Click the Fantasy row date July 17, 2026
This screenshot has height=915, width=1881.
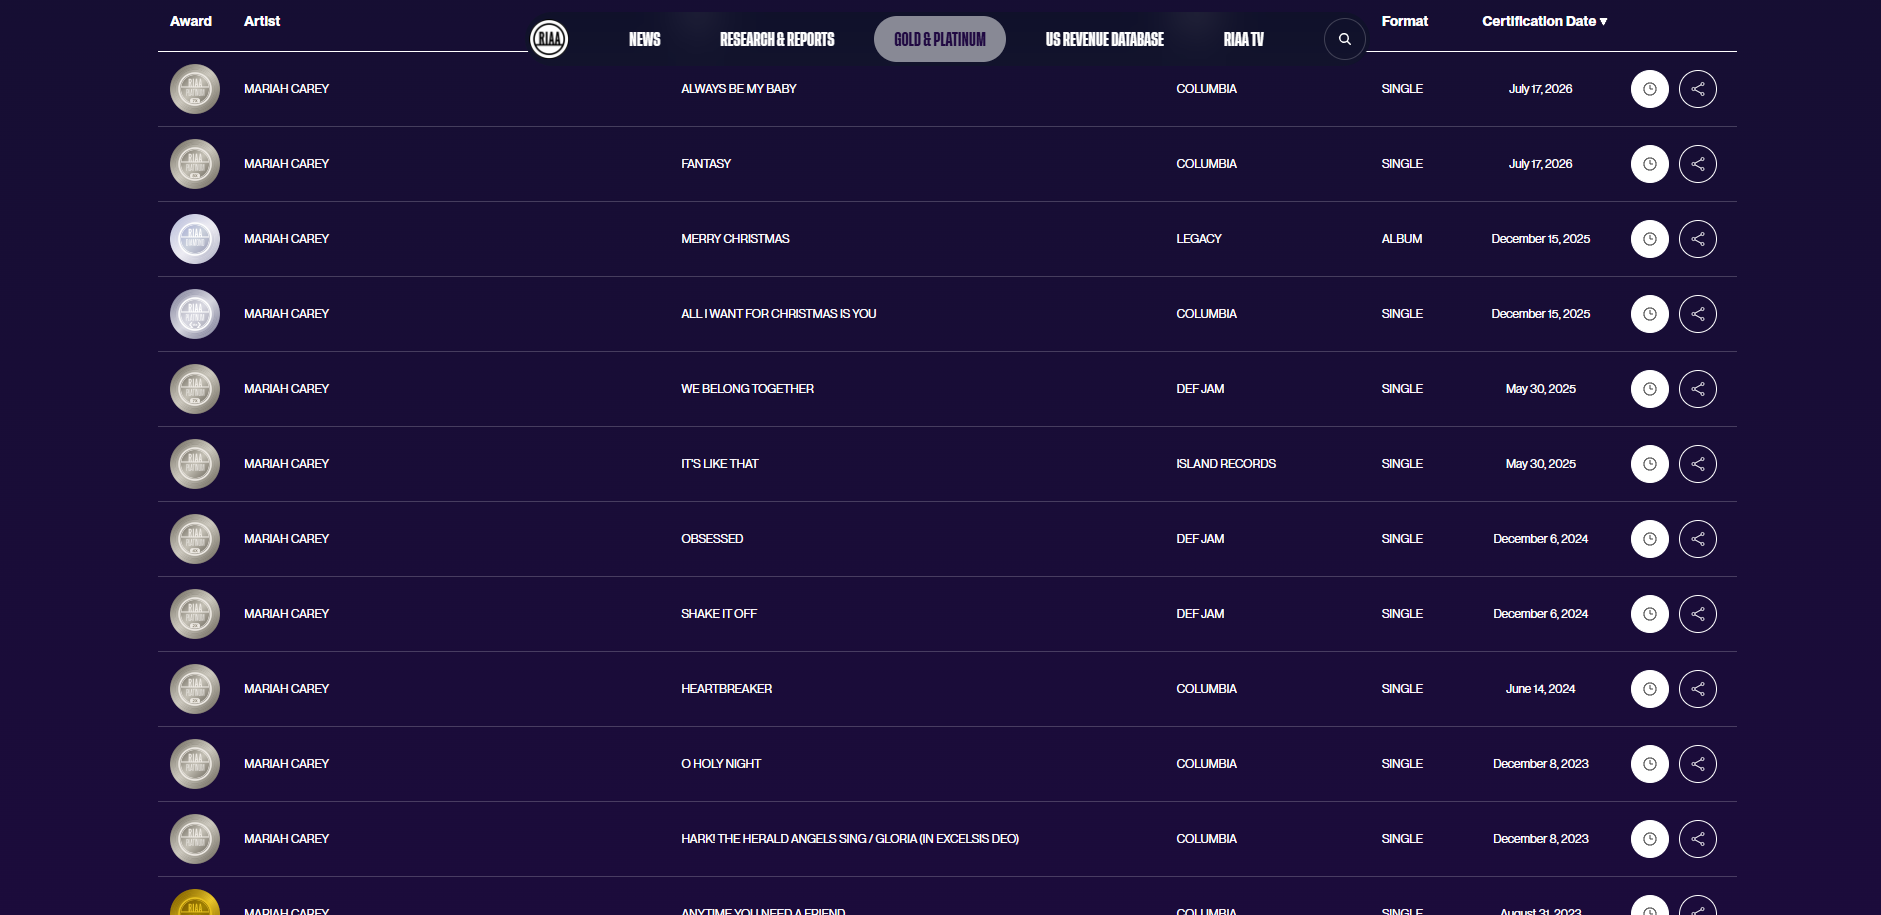click(1541, 164)
